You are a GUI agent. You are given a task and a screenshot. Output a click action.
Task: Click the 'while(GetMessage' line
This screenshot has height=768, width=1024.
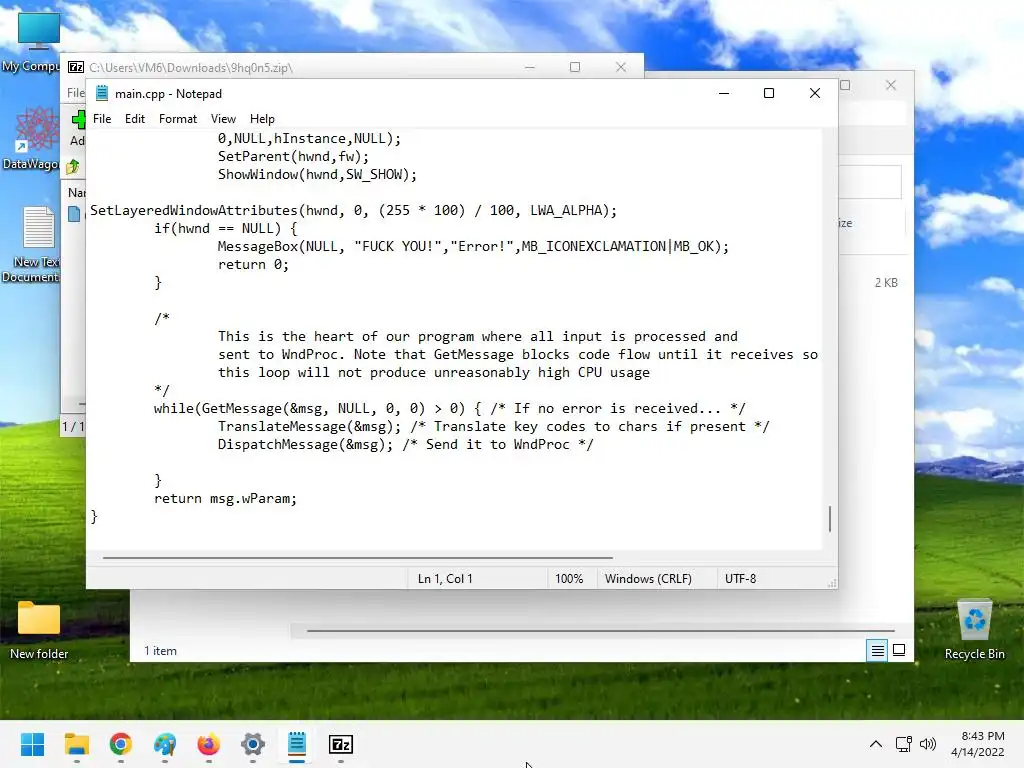point(449,408)
